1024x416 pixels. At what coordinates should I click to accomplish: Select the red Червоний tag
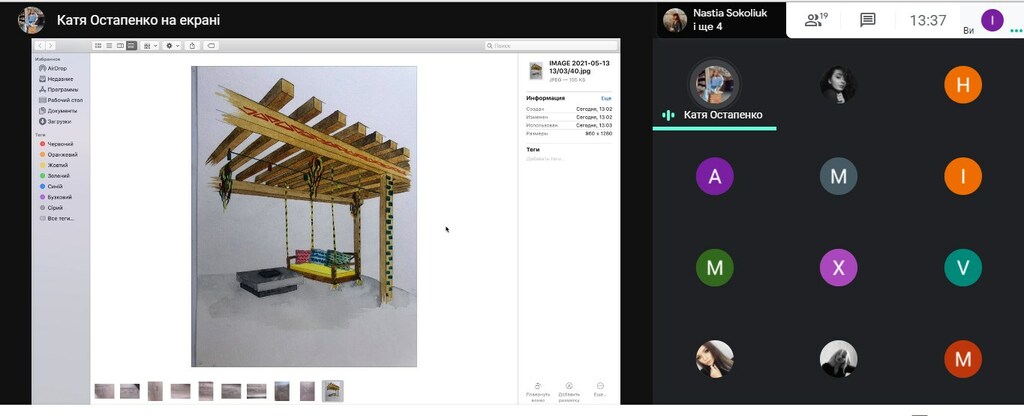tap(56, 144)
